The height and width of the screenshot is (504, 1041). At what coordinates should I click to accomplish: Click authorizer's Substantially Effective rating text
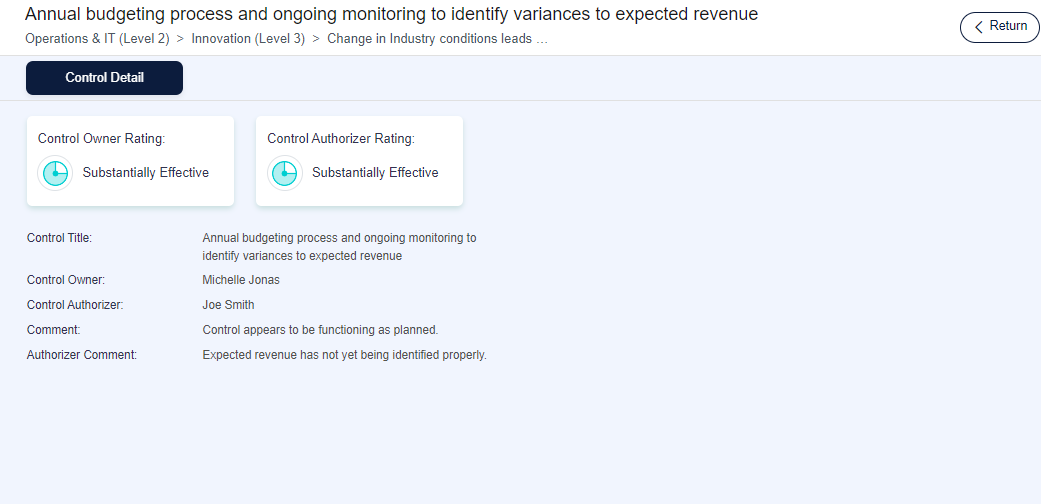click(x=375, y=173)
